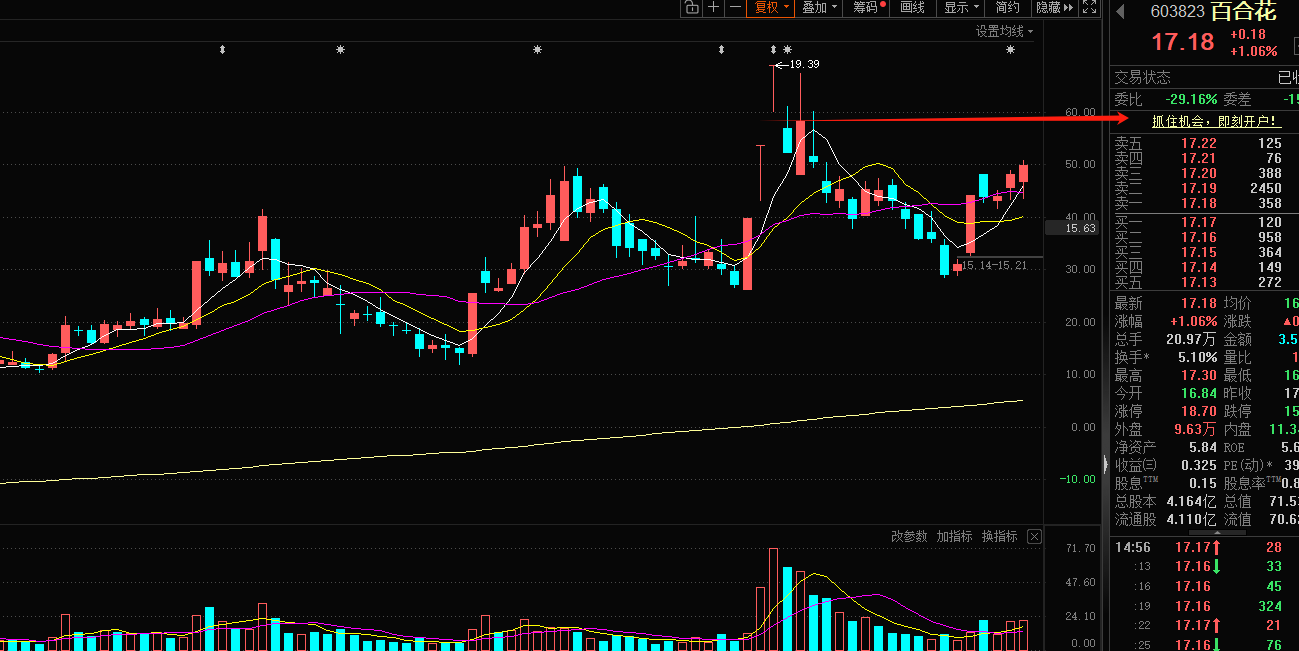This screenshot has height=651, width=1299.
Task: Click 最高 value 17.30
Action: point(1199,375)
